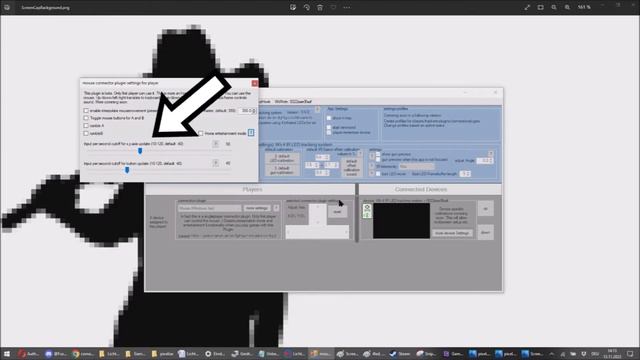Open the notification center in system tray
The image size is (640, 360).
[630, 354]
